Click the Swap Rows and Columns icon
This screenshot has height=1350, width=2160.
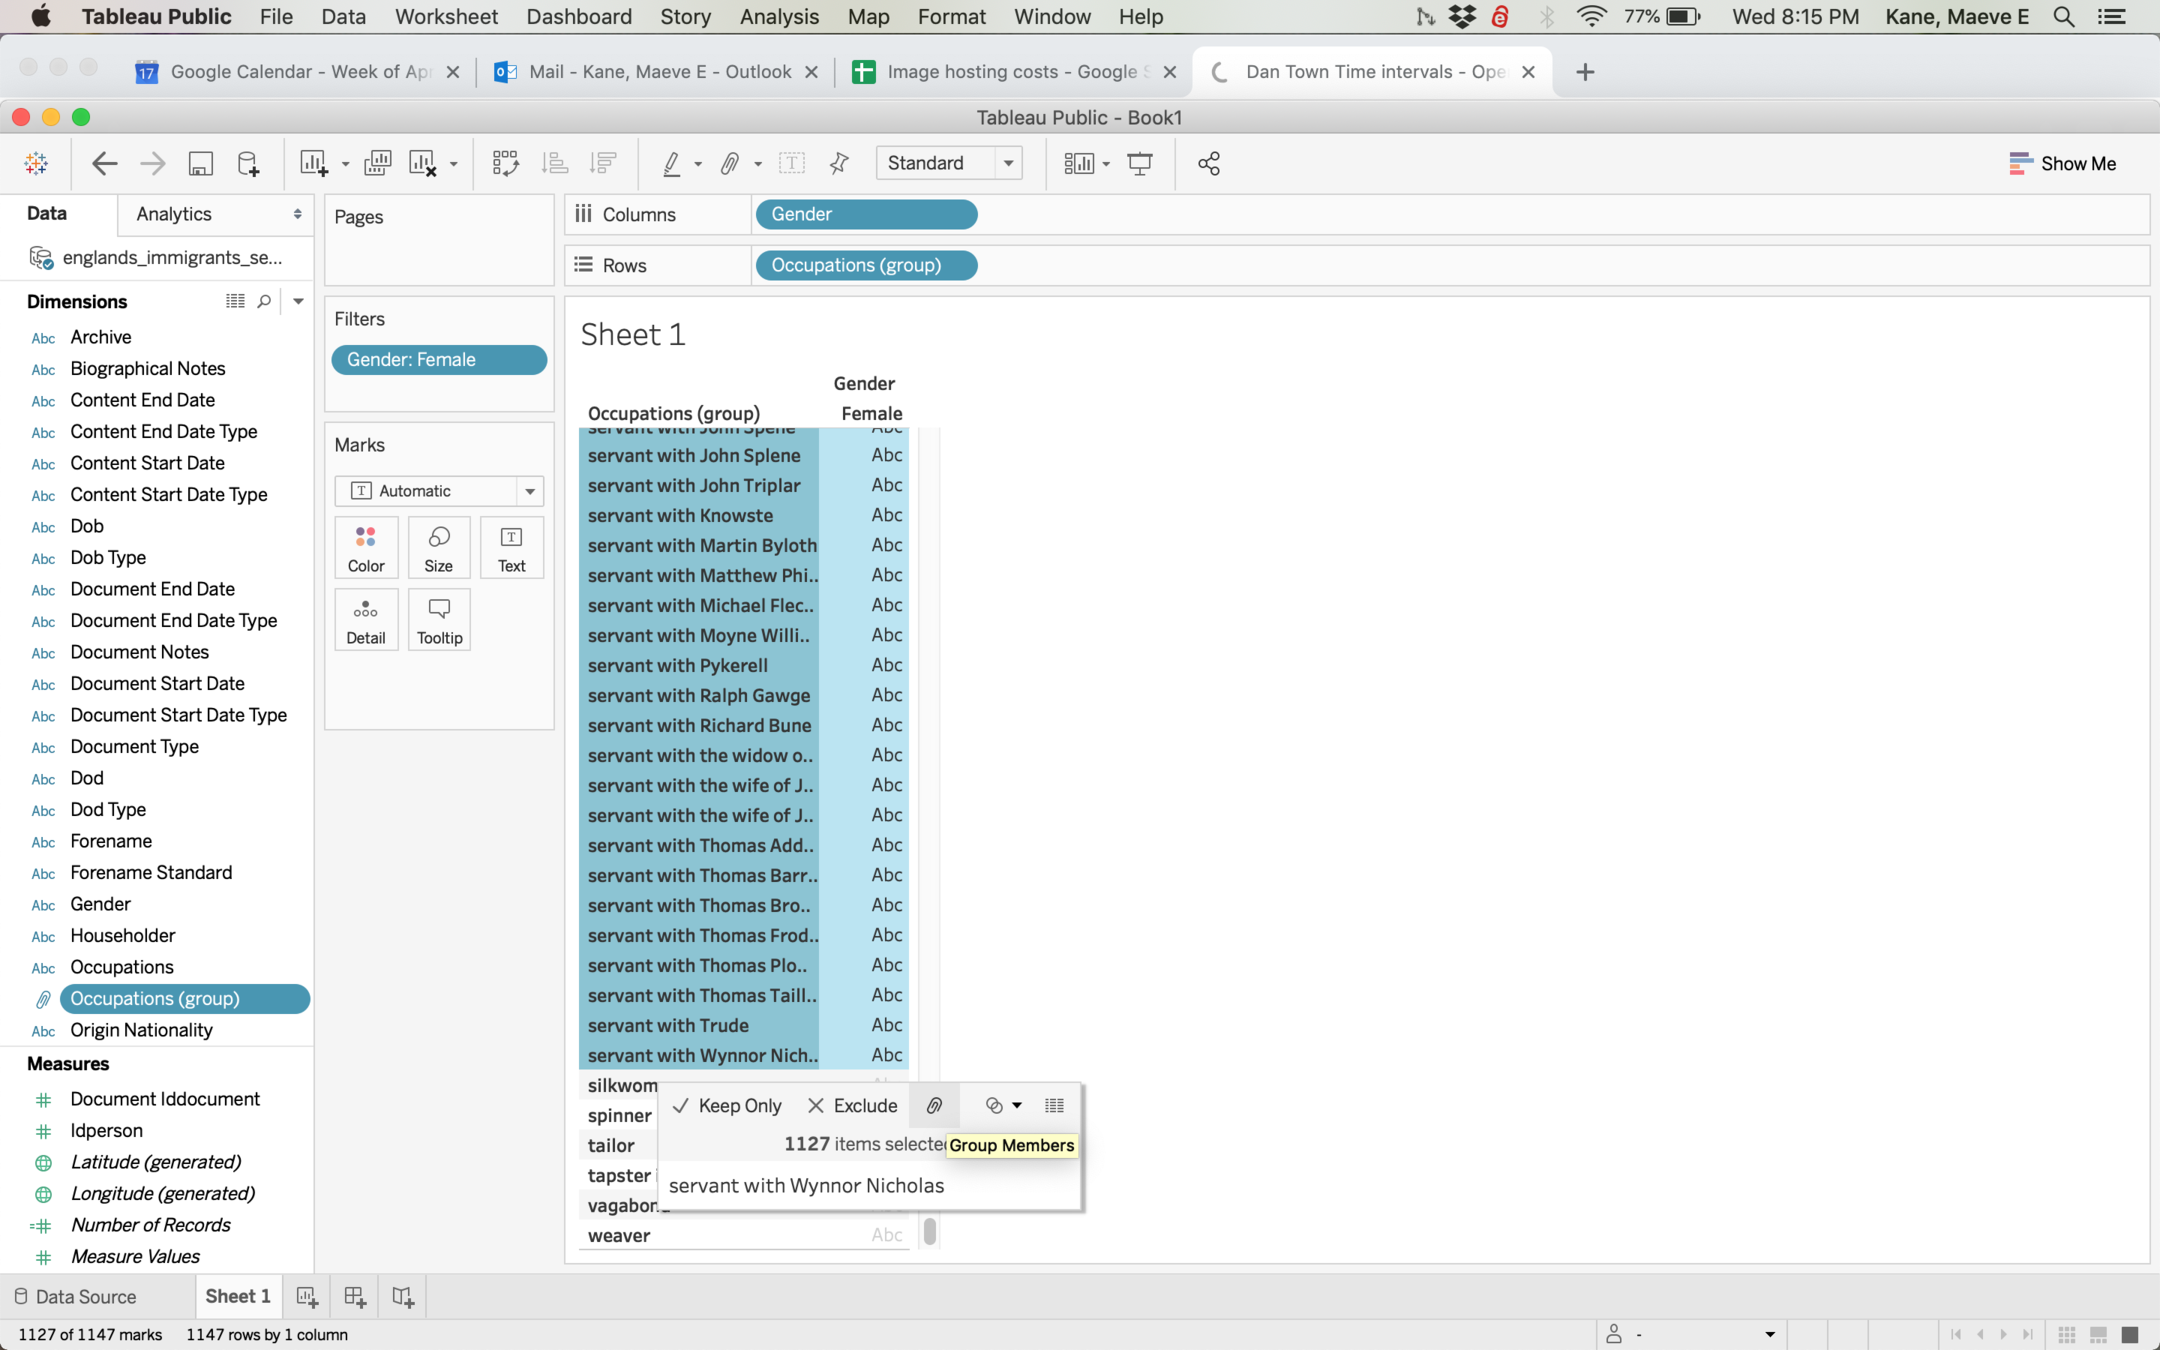click(x=505, y=163)
